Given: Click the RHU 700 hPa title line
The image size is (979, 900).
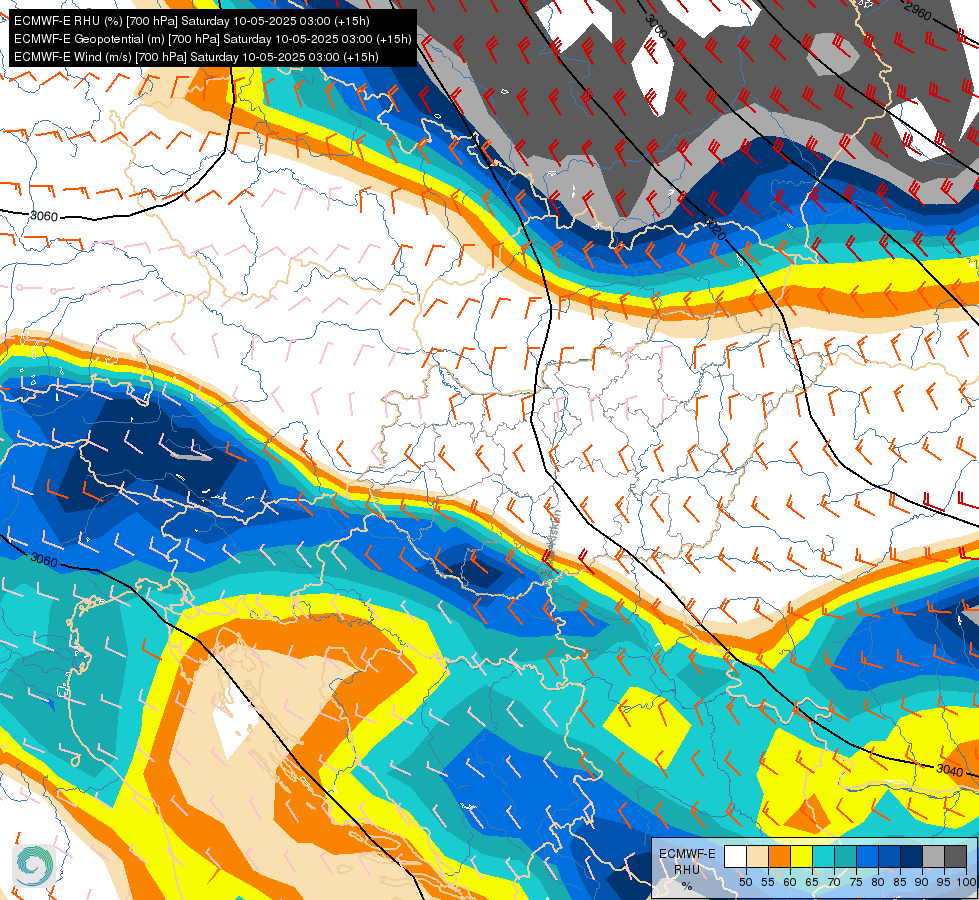Looking at the screenshot, I should tap(192, 21).
